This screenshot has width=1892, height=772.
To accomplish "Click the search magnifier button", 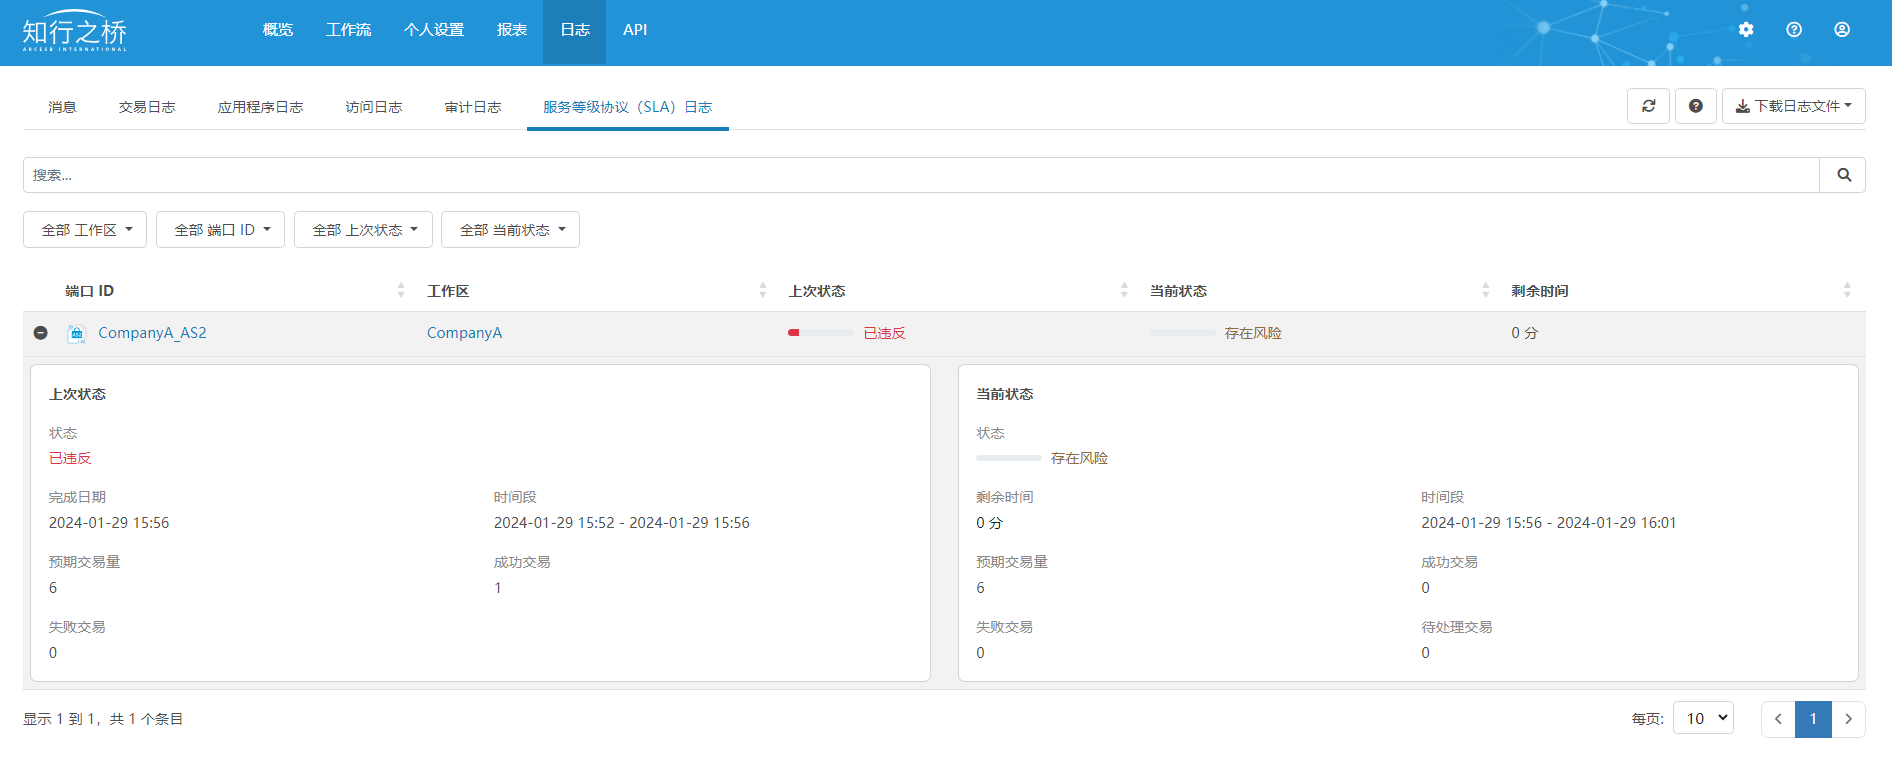I will coord(1843,175).
